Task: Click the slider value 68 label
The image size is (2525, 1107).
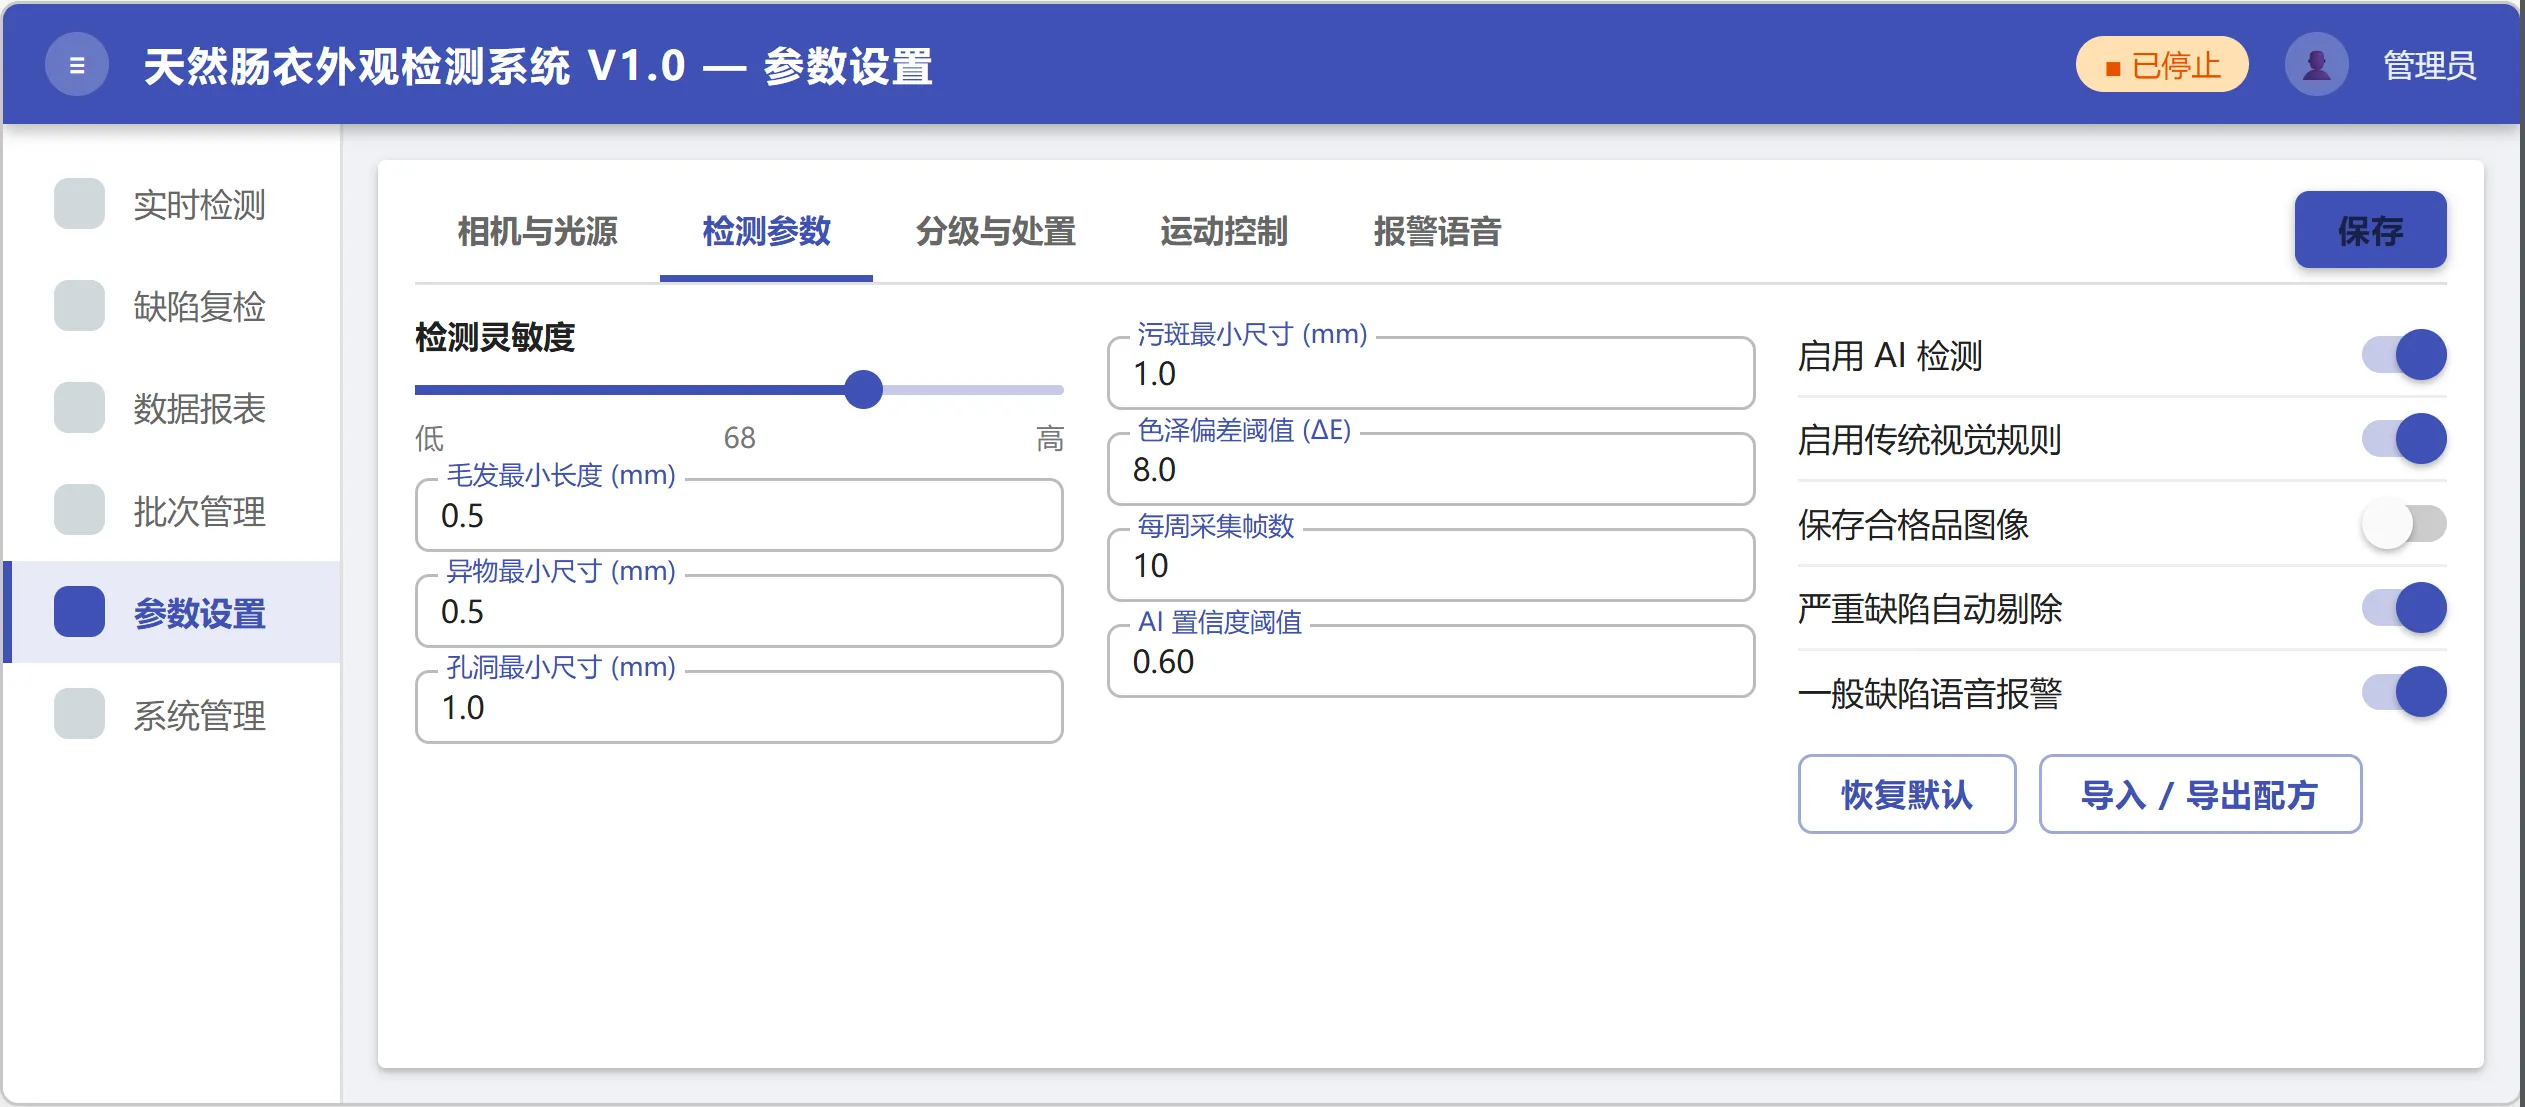Action: point(739,438)
